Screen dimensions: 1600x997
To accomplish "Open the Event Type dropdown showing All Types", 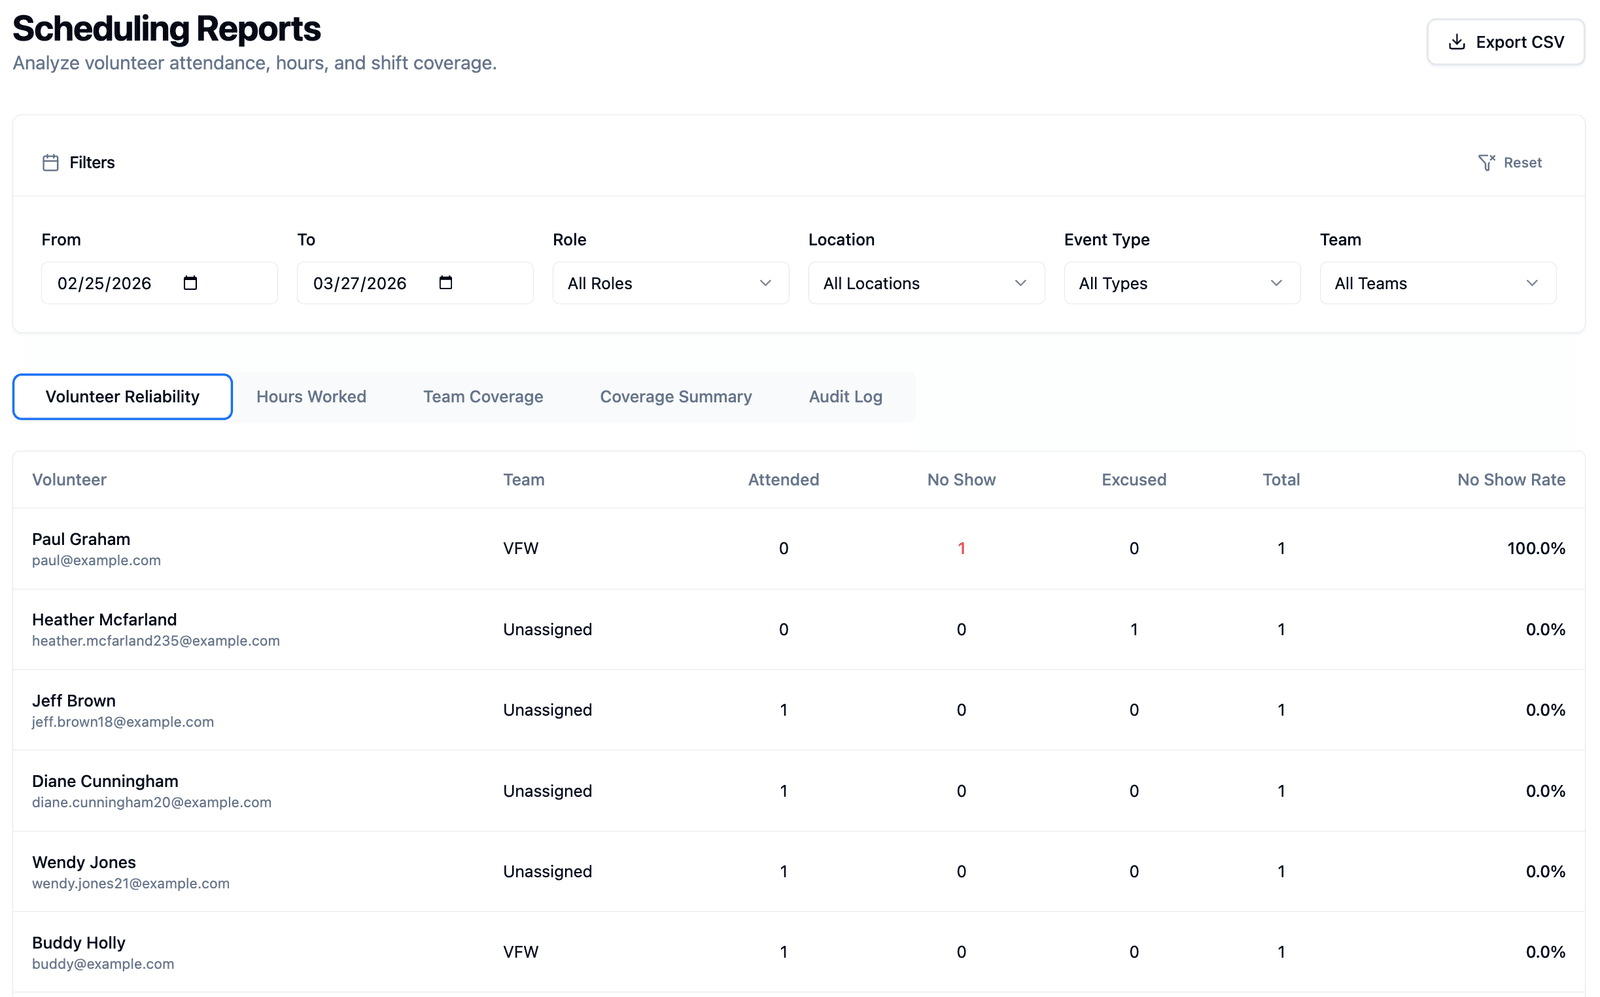I will pos(1181,283).
